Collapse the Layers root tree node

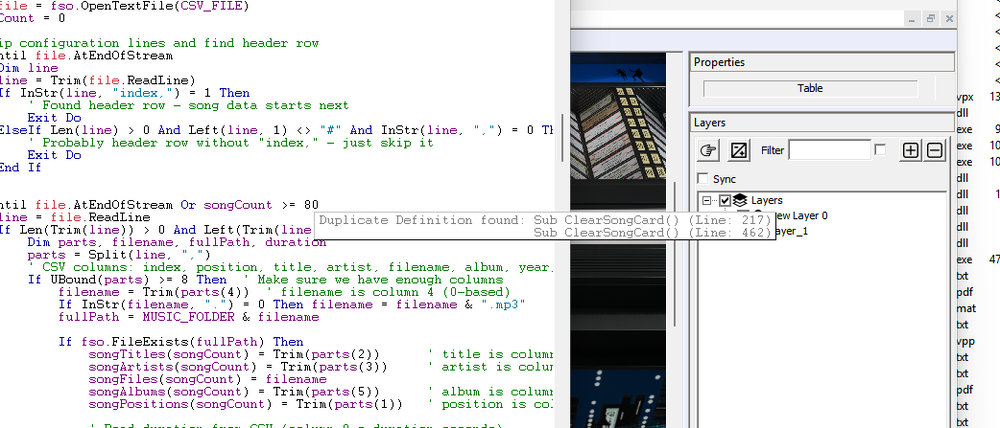tap(707, 201)
